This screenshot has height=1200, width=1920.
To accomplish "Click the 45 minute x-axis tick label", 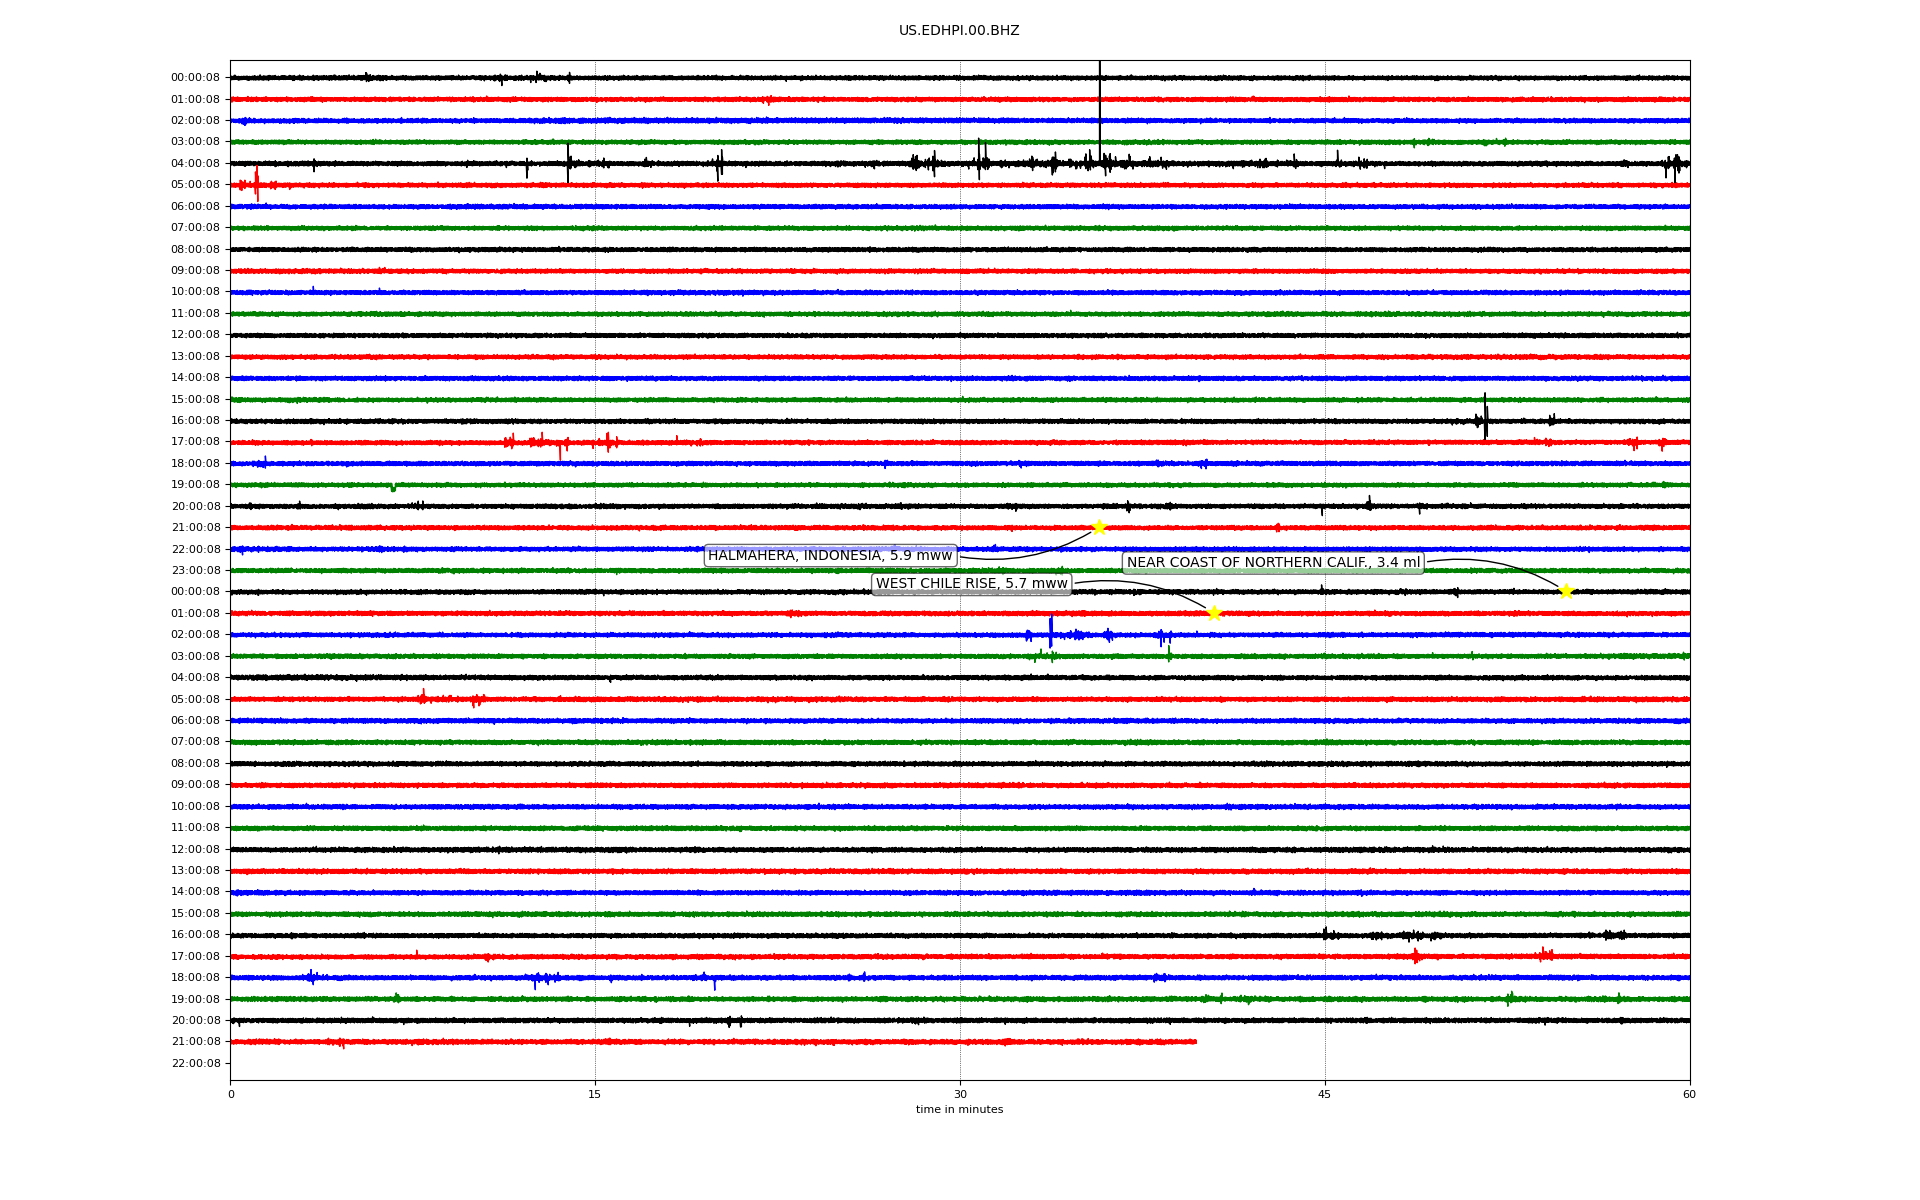I will click(x=1325, y=1094).
